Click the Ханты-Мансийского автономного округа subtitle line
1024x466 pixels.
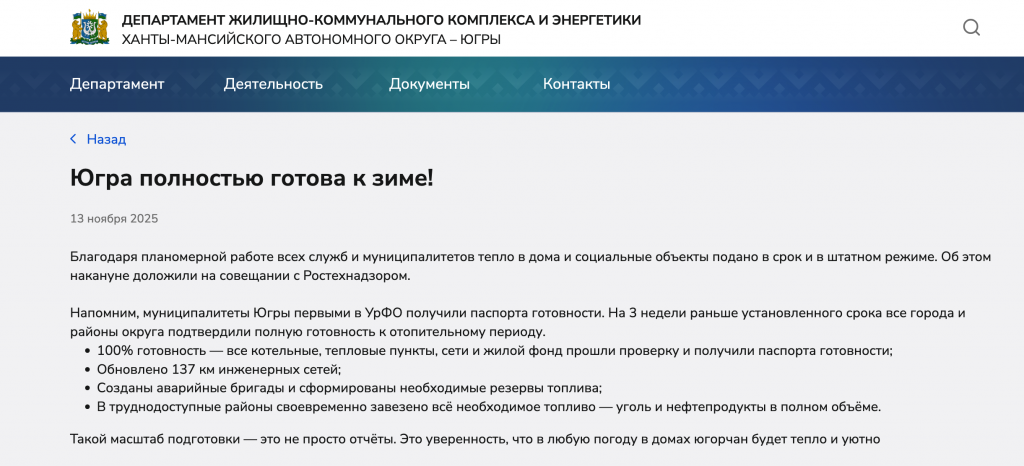[x=311, y=39]
